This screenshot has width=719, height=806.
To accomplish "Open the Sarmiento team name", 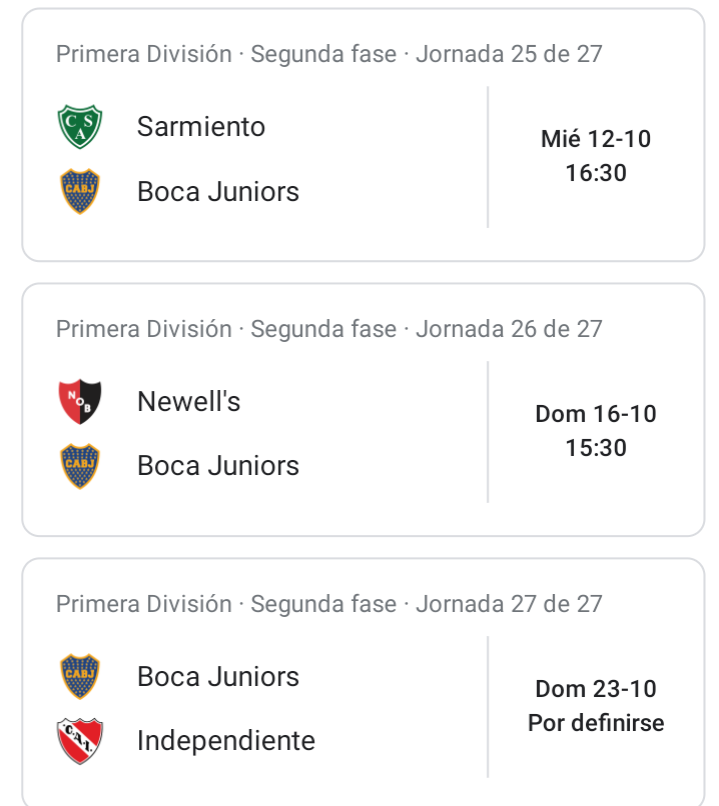I will click(201, 126).
